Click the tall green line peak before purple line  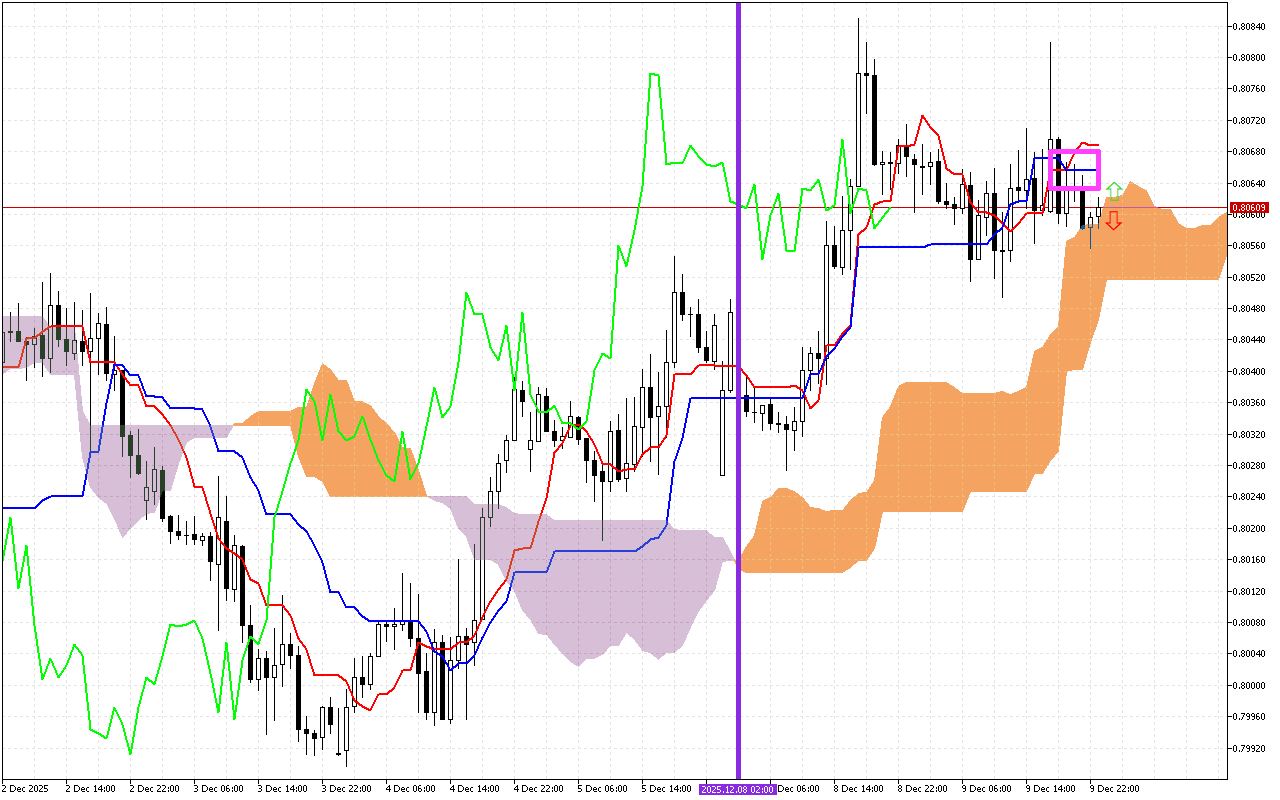coord(654,75)
